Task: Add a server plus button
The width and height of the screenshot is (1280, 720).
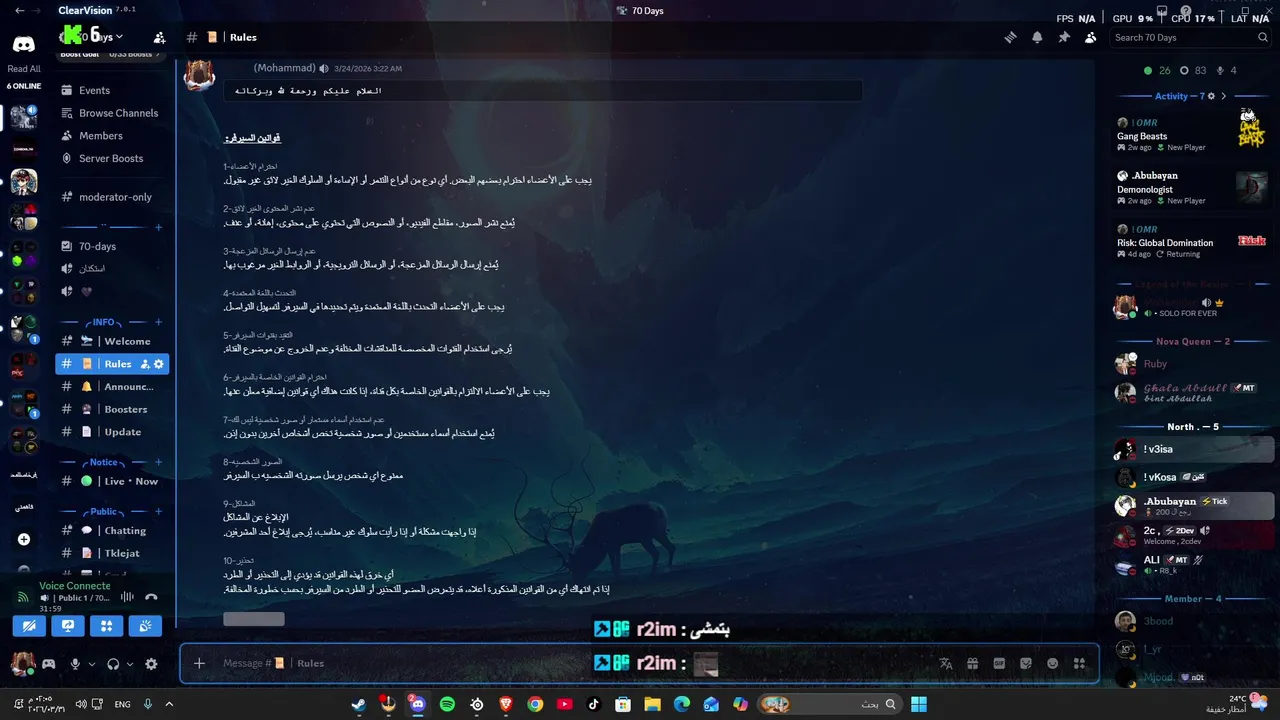Action: tap(24, 539)
